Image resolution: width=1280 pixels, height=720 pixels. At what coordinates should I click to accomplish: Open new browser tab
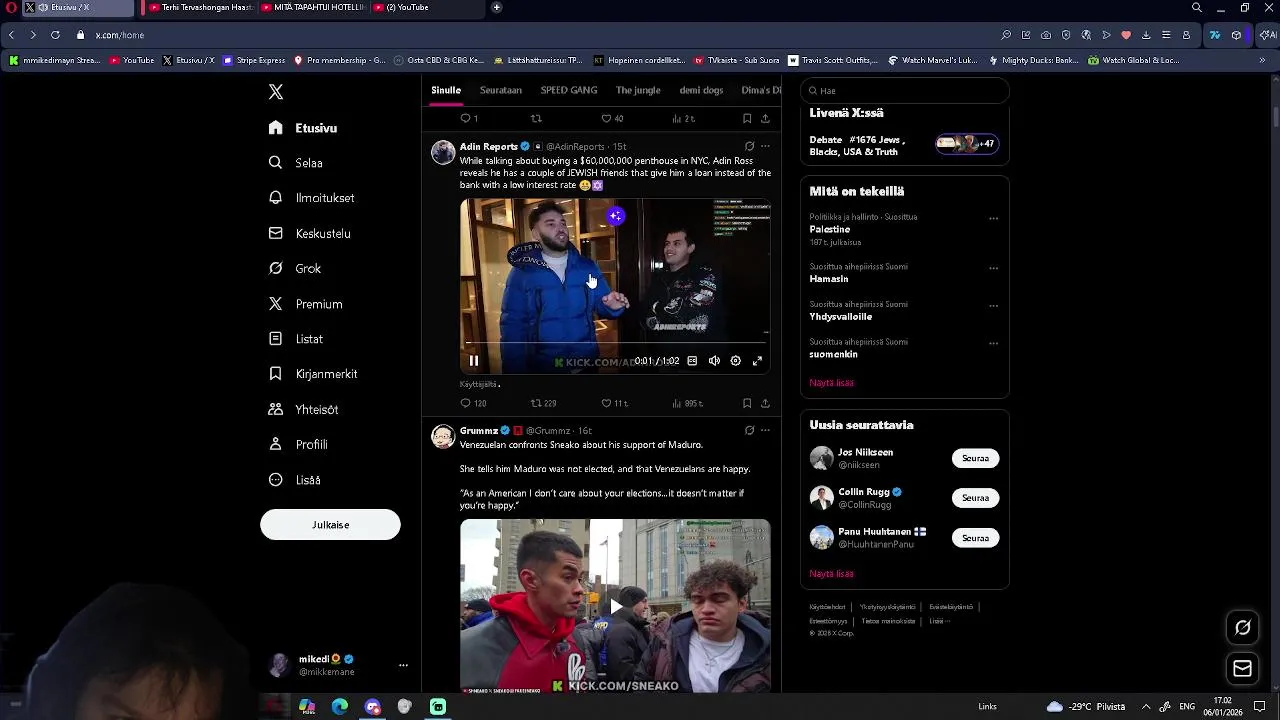pyautogui.click(x=497, y=7)
